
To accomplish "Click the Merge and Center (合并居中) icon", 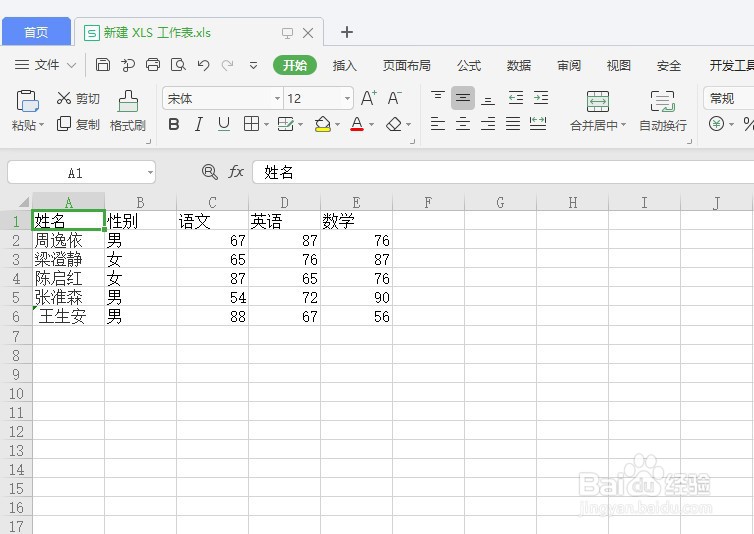I will pyautogui.click(x=598, y=102).
